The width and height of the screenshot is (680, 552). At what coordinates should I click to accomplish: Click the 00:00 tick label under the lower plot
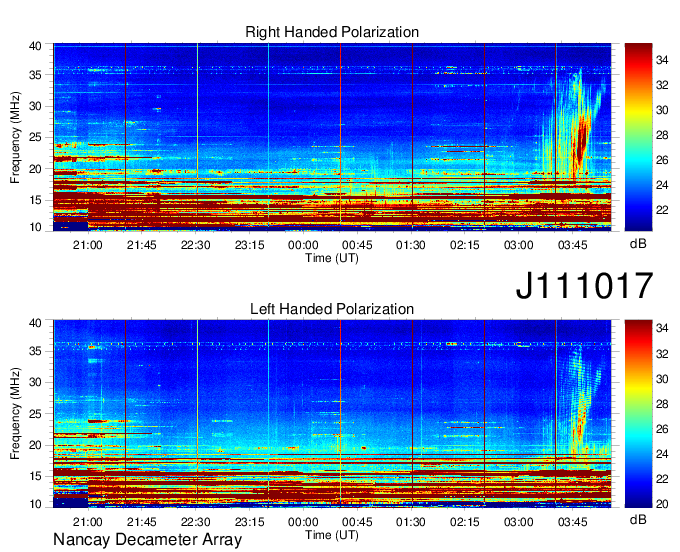coord(303,522)
